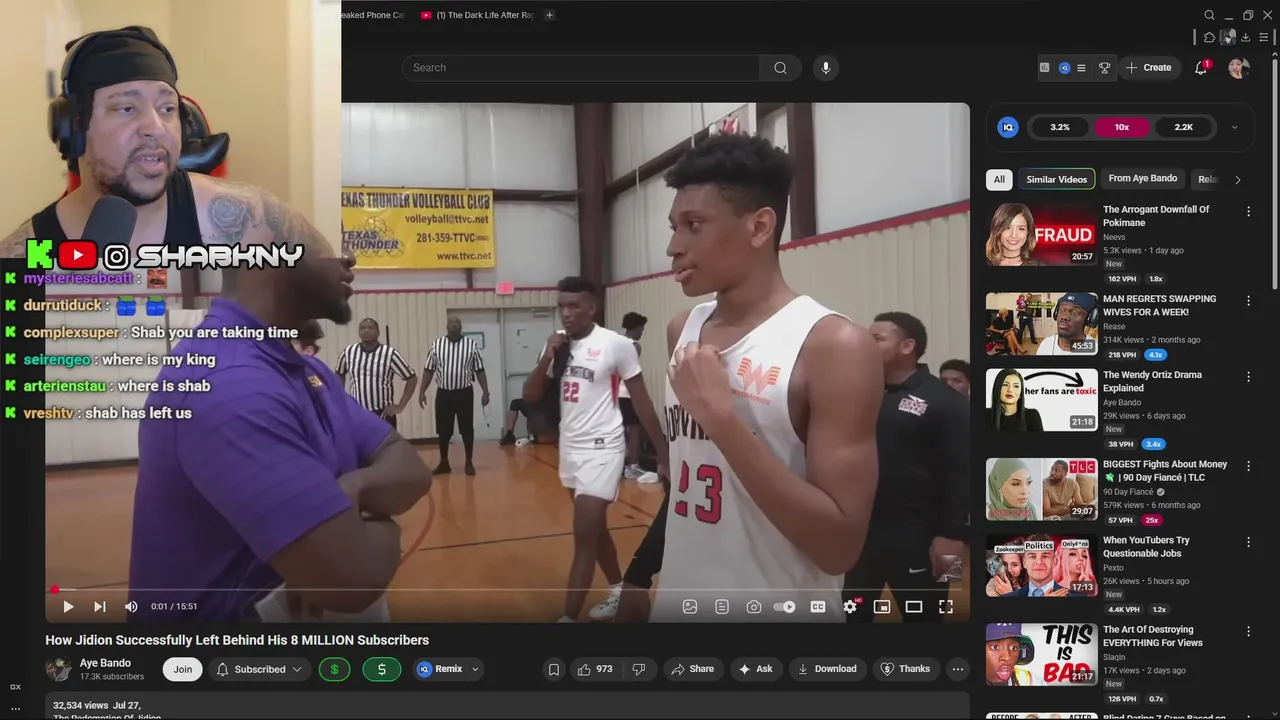Open the trophy icon in header
The width and height of the screenshot is (1280, 720).
(x=1105, y=68)
